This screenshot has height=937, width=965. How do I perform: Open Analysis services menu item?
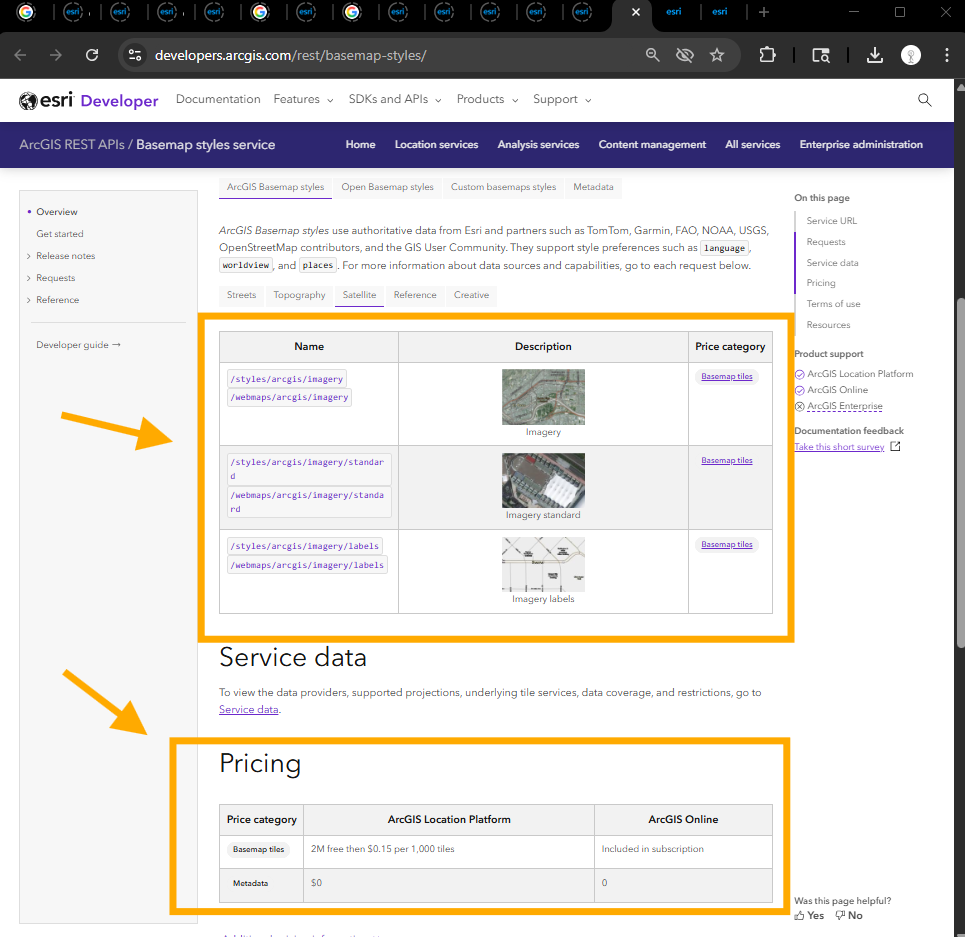539,145
